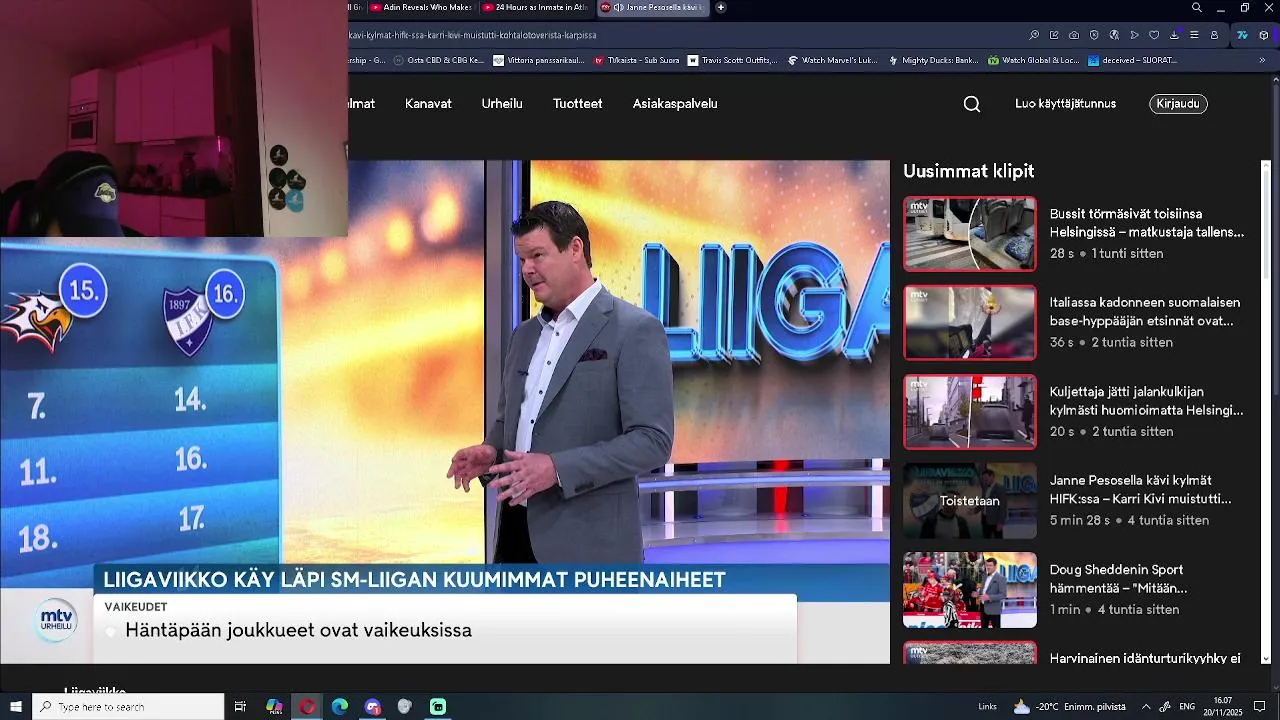
Task: Click the heart bookmark icon in address bar
Action: click(x=1154, y=35)
